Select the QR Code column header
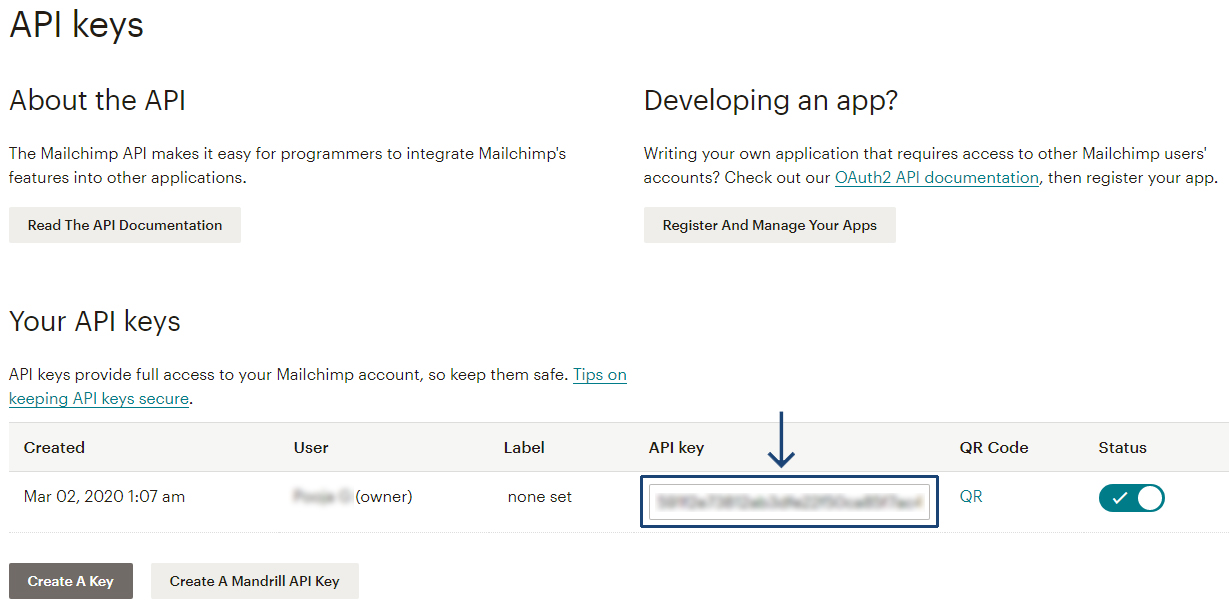The image size is (1229, 602). point(994,447)
